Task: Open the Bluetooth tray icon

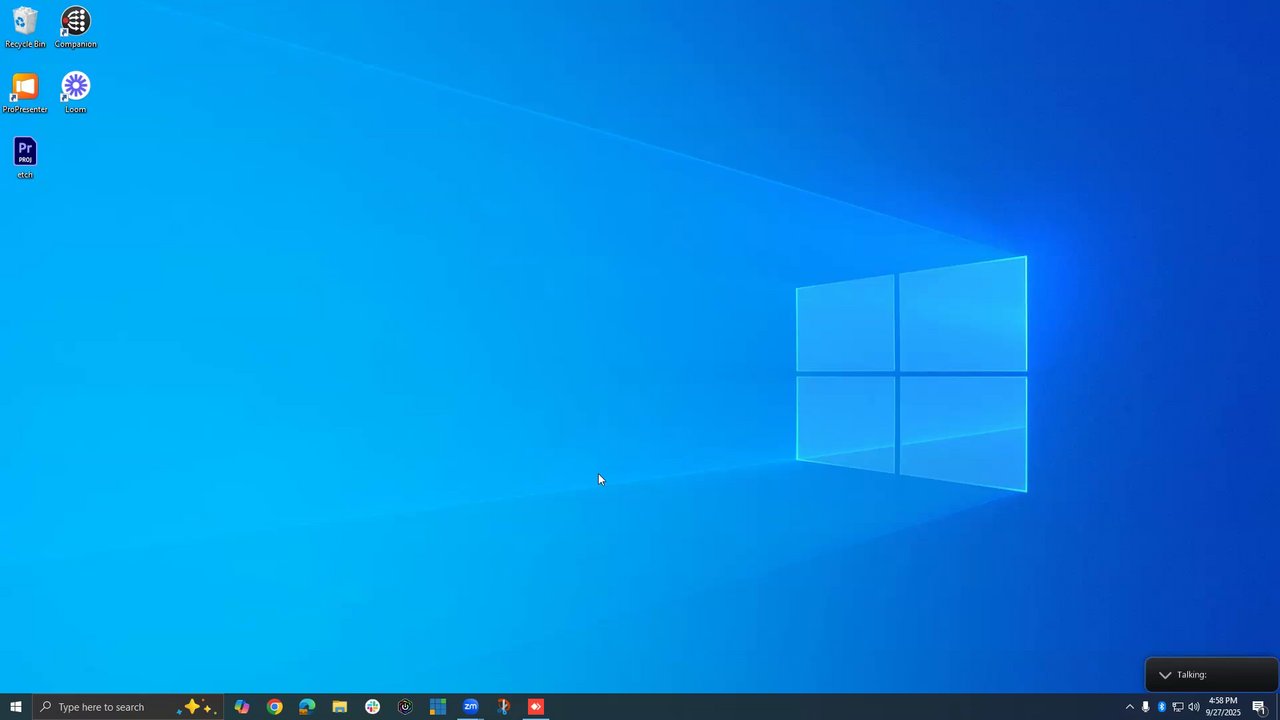Action: pos(1162,707)
